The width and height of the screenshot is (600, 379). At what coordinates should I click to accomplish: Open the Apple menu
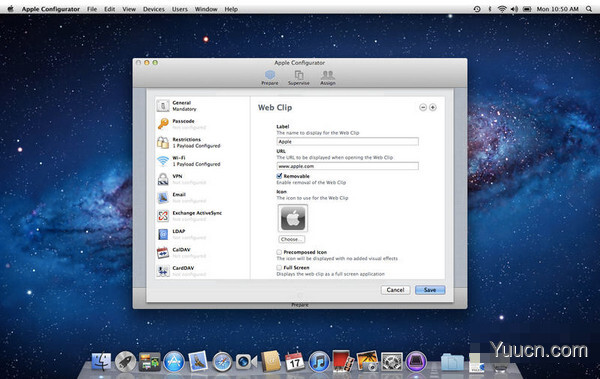(x=11, y=9)
